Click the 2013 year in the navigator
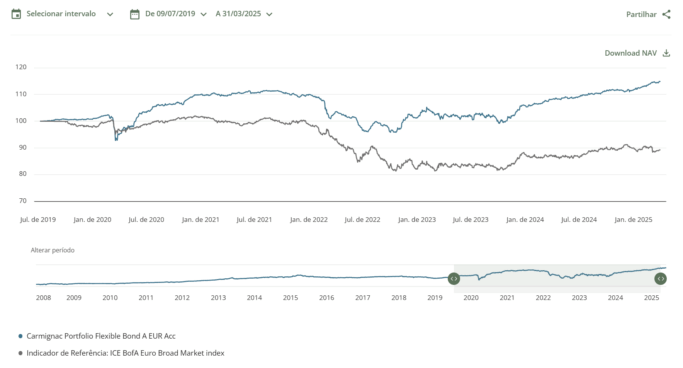683x368 pixels. [218, 298]
